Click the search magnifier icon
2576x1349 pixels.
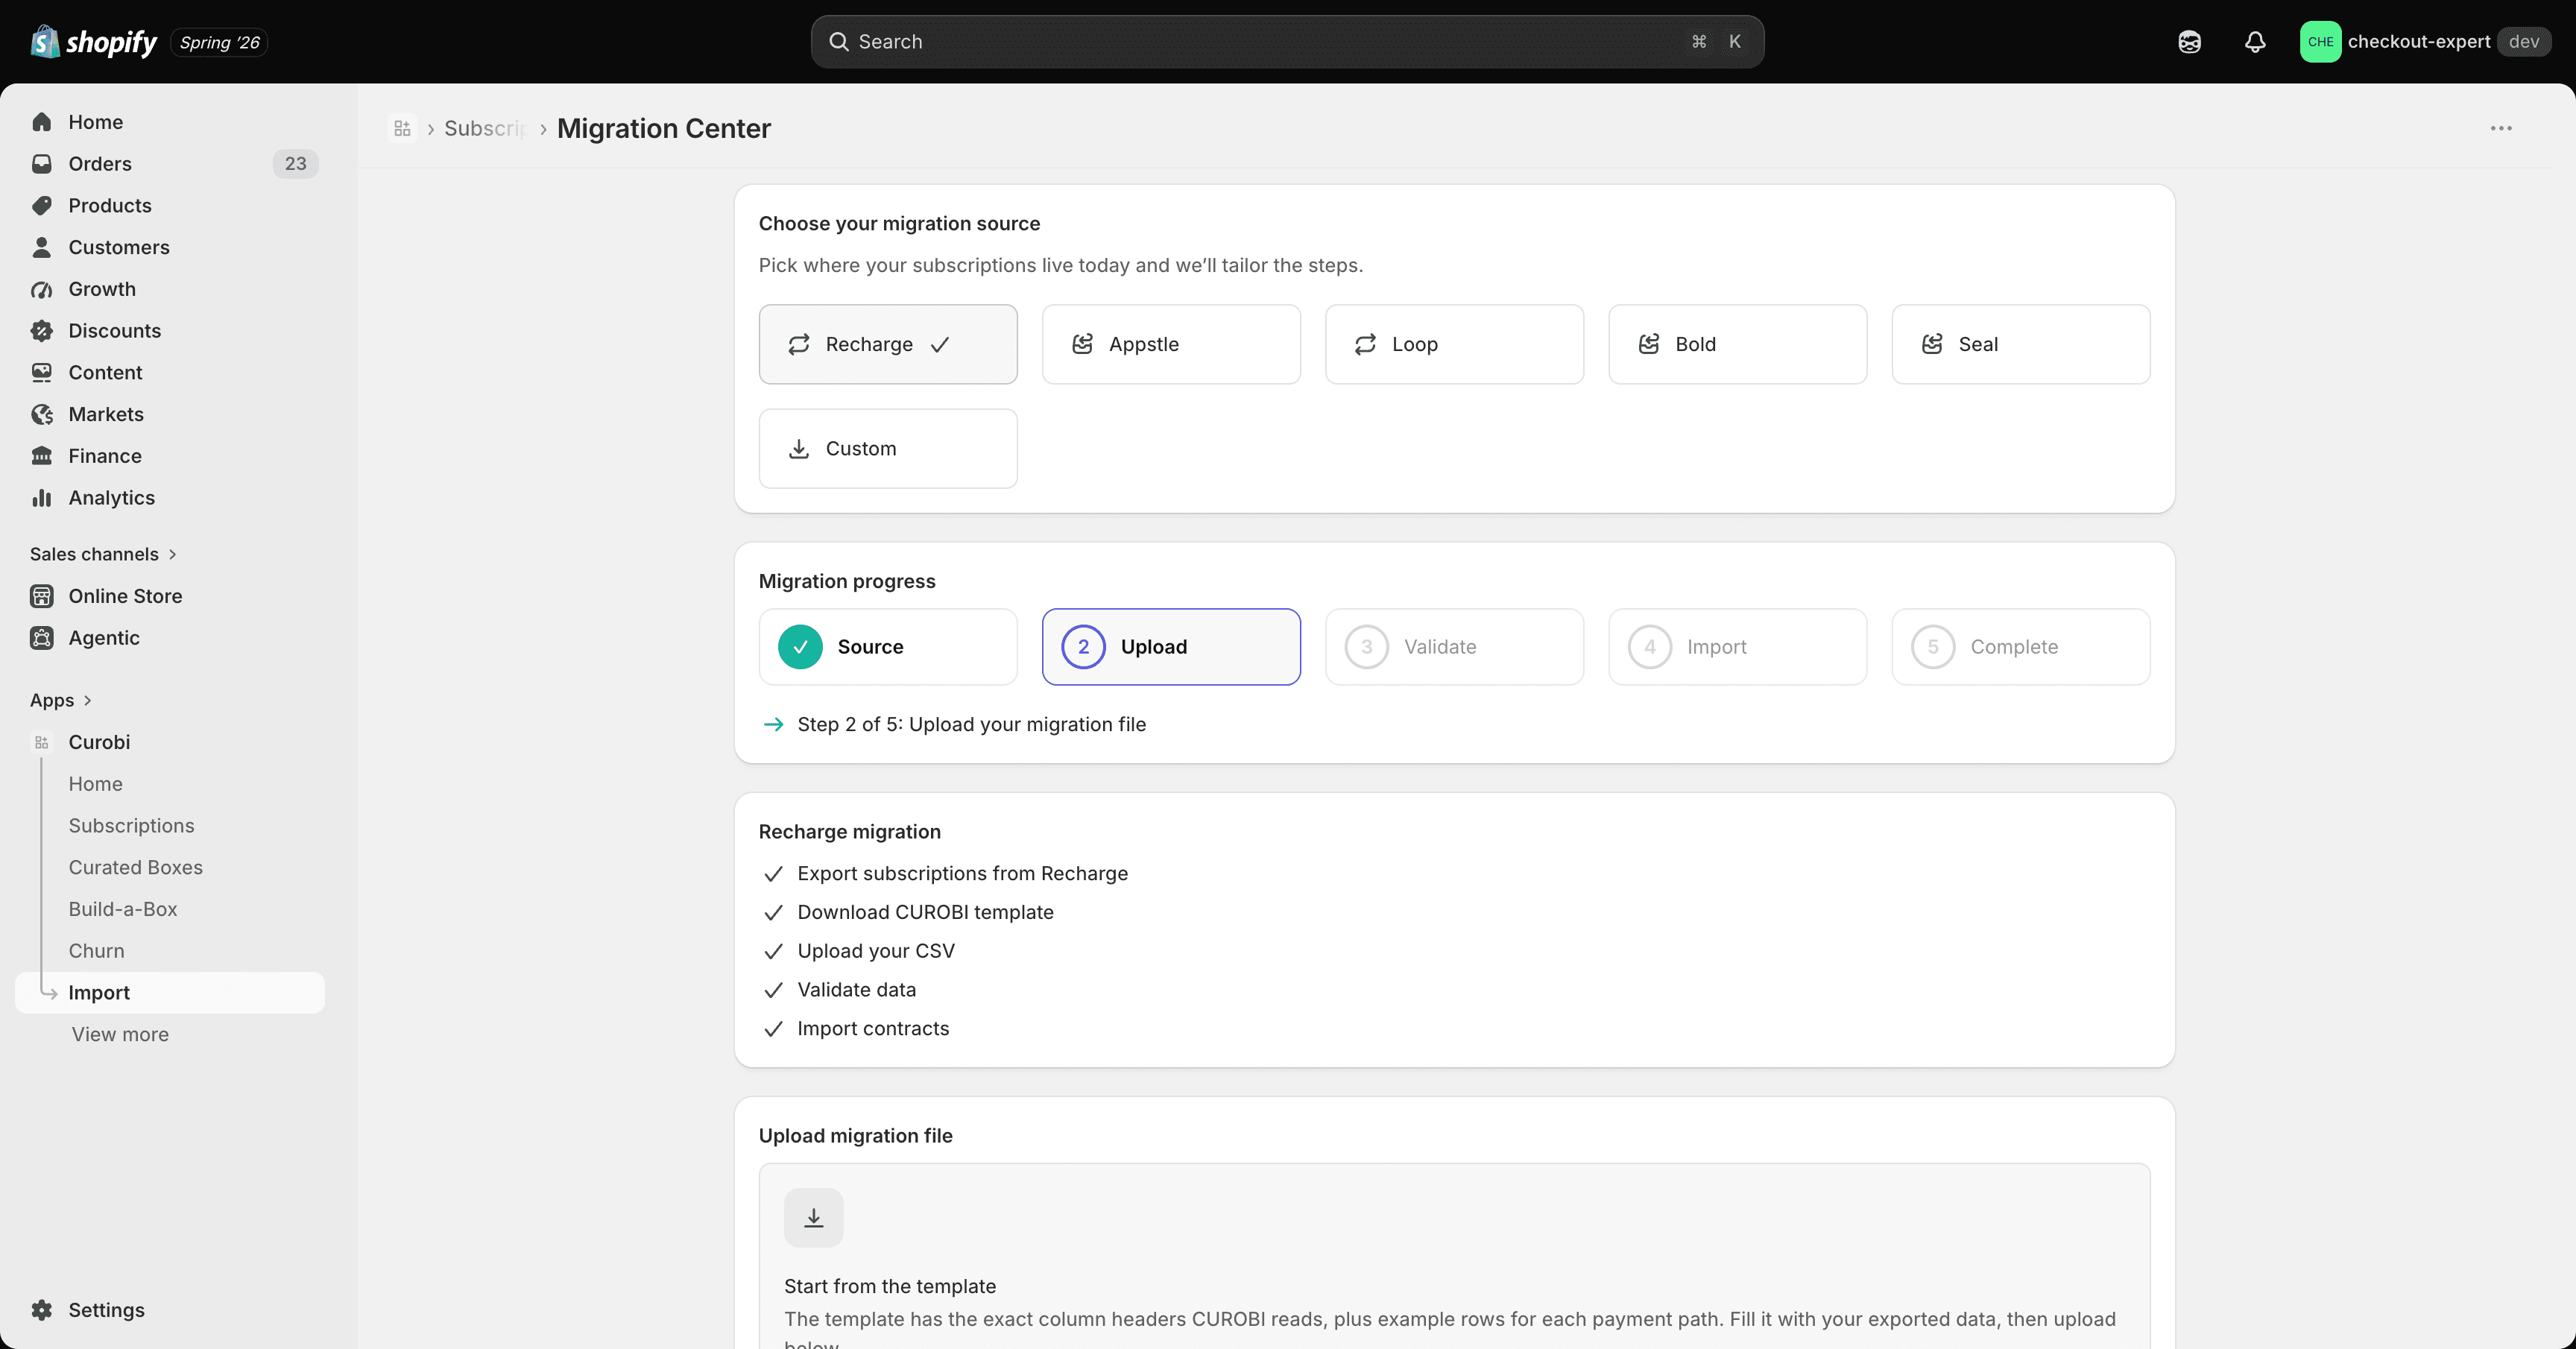tap(839, 42)
